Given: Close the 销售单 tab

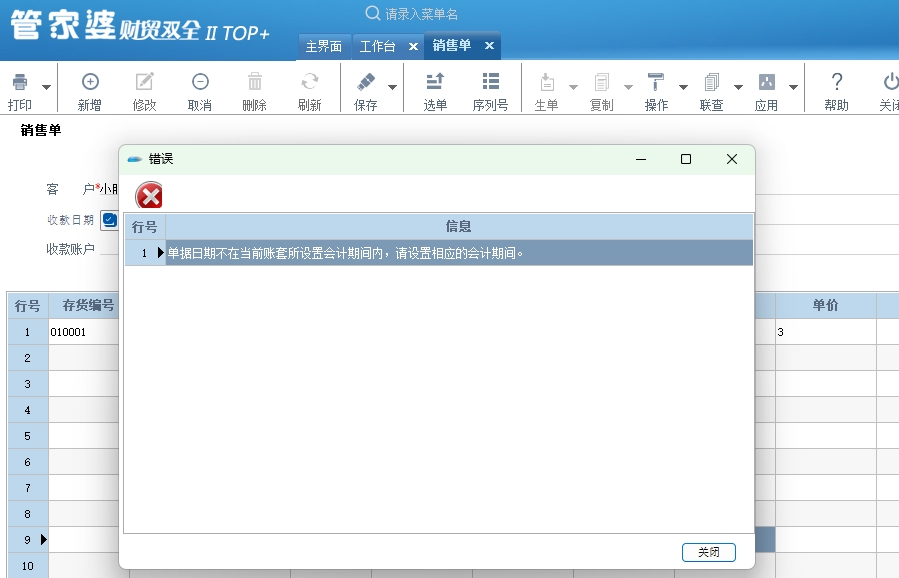Looking at the screenshot, I should 489,46.
